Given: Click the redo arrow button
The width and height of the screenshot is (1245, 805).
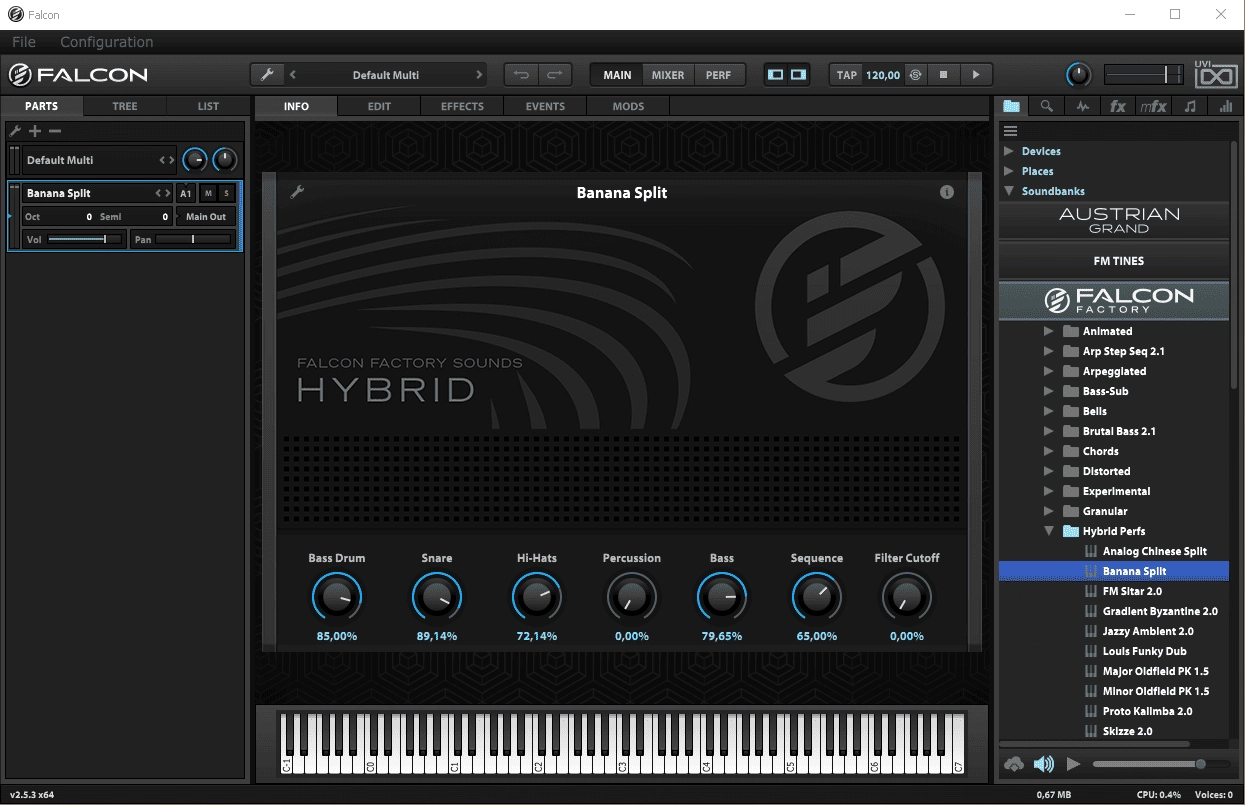Looking at the screenshot, I should pos(555,75).
